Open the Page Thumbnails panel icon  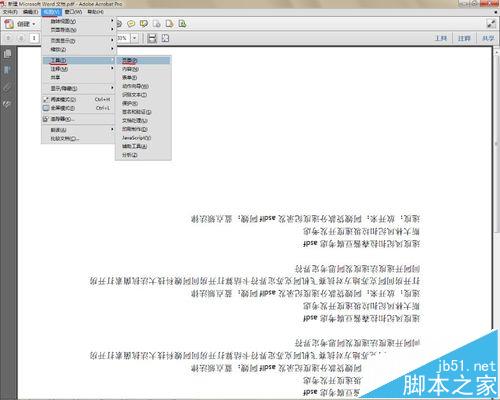pyautogui.click(x=7, y=54)
